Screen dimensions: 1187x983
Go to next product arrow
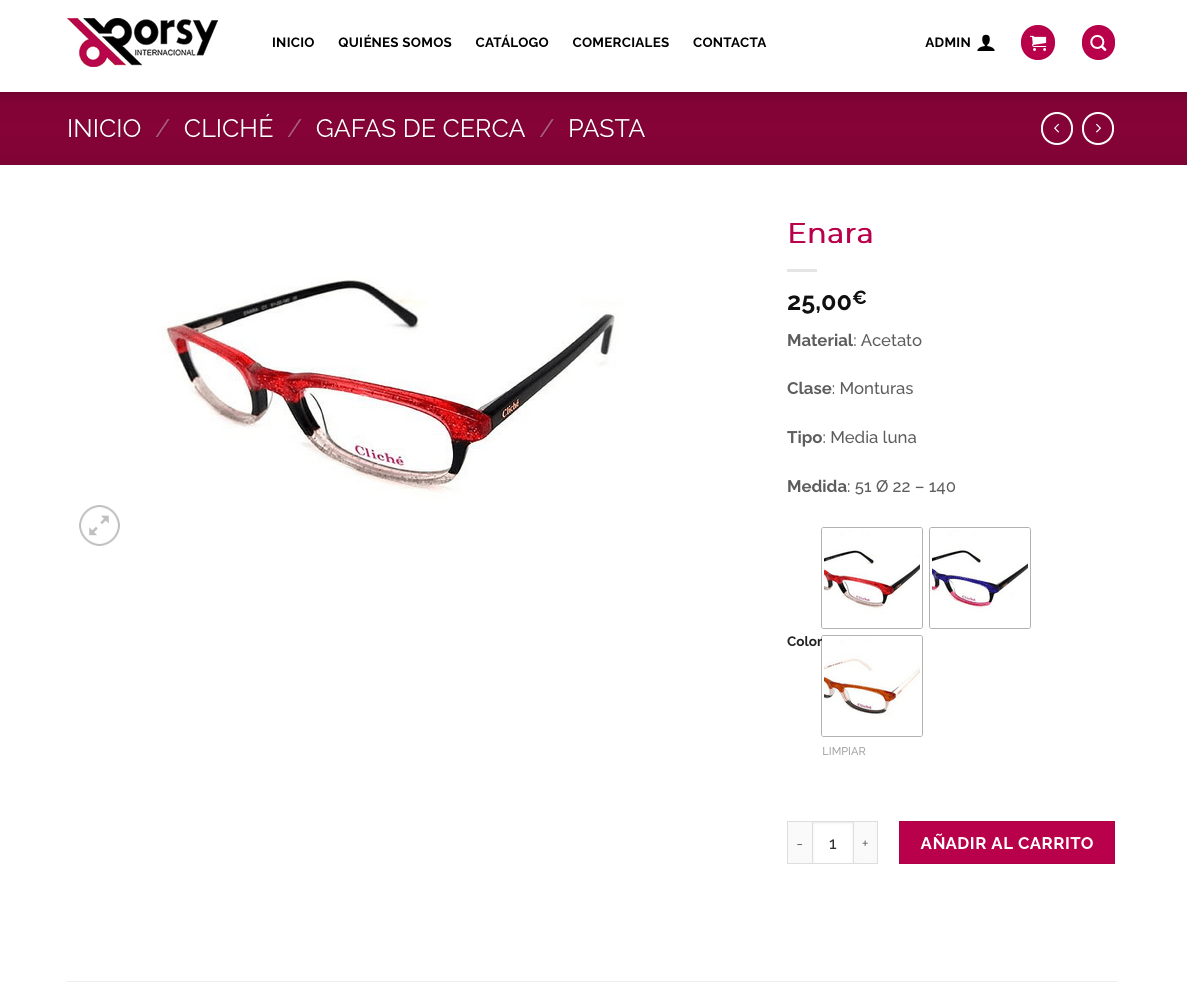coord(1098,128)
